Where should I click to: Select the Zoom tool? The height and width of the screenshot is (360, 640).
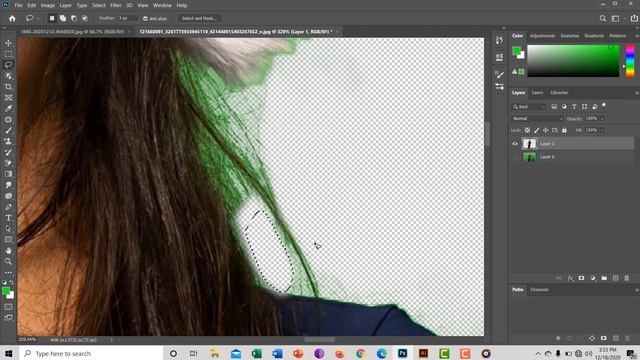coord(8,261)
